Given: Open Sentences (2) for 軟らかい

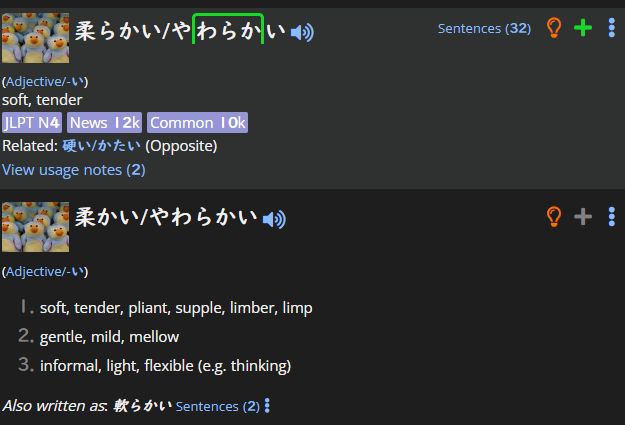Looking at the screenshot, I should pyautogui.click(x=218, y=406).
